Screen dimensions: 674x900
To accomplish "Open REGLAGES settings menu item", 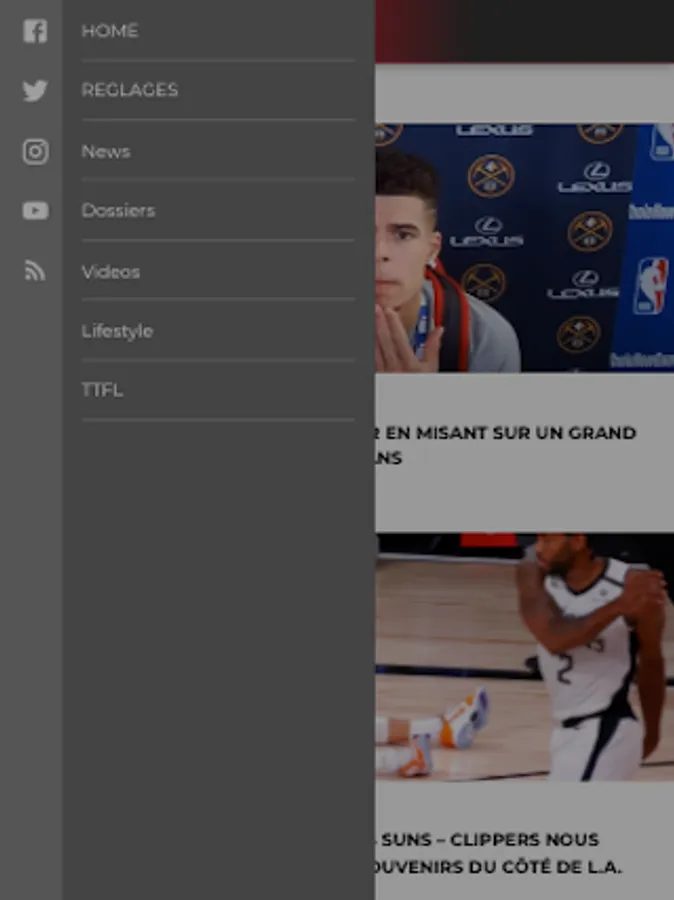I will coord(218,90).
